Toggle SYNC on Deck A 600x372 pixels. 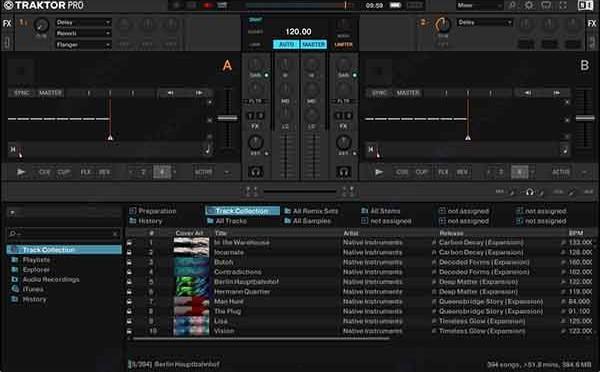click(x=22, y=93)
